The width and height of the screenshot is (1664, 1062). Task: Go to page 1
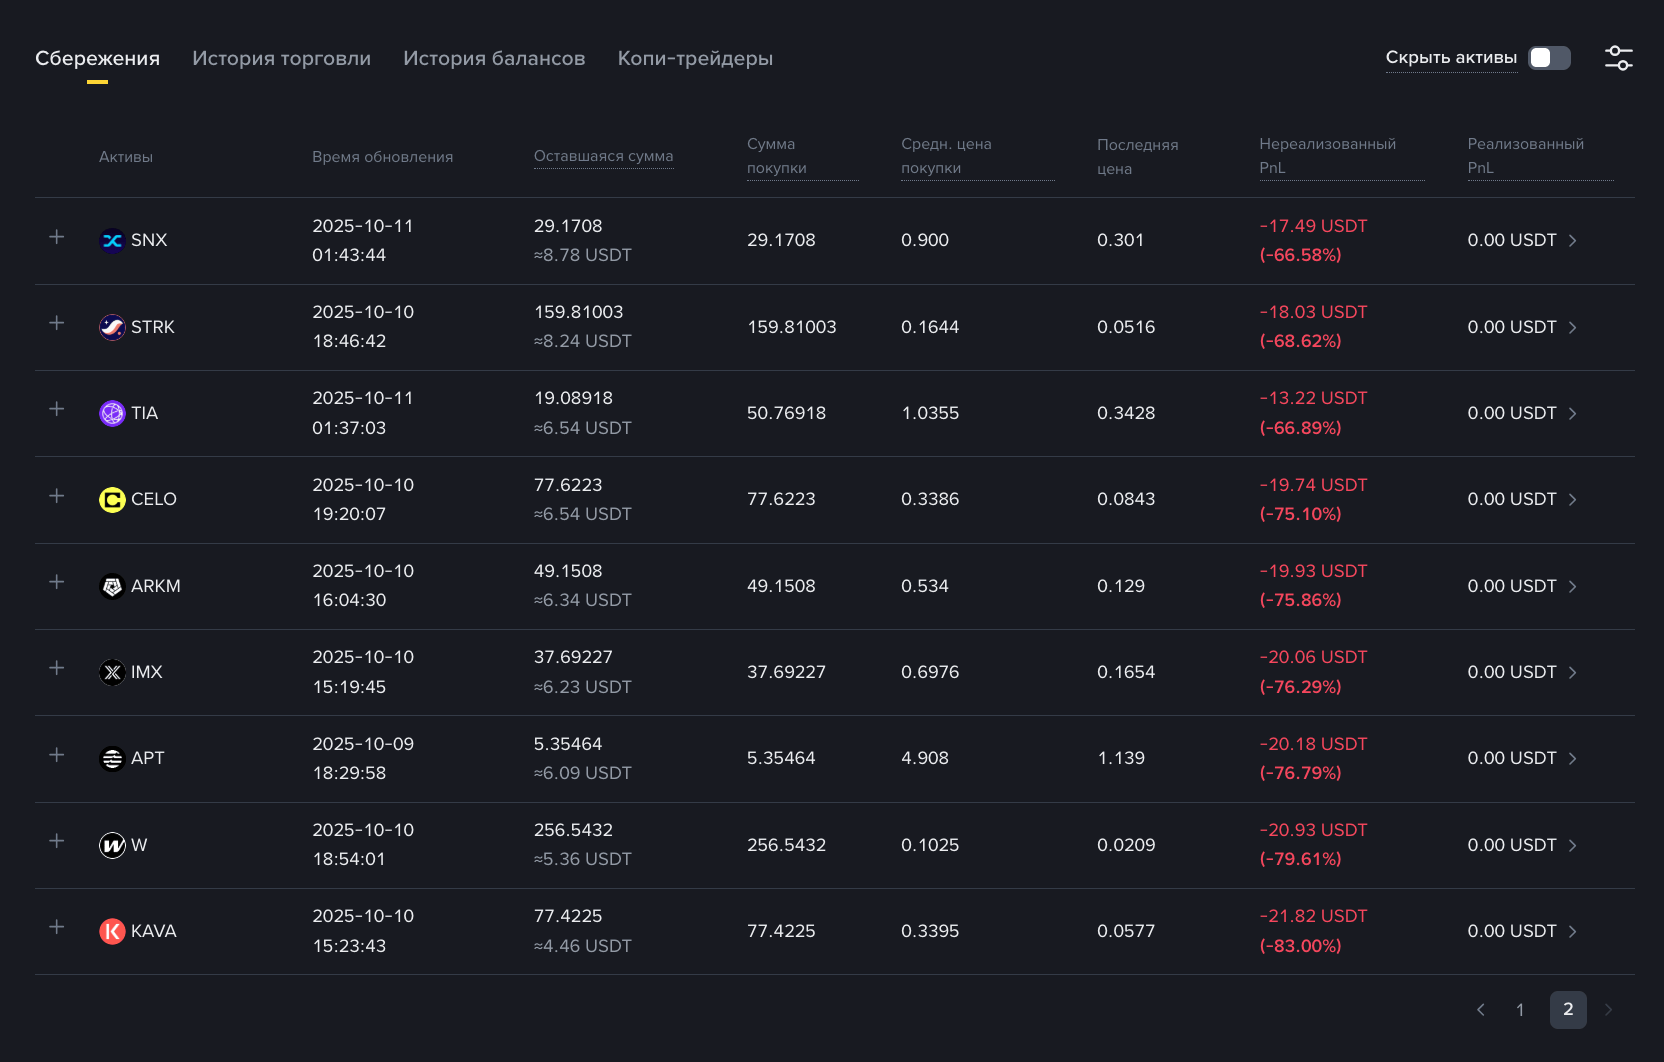click(1520, 1010)
